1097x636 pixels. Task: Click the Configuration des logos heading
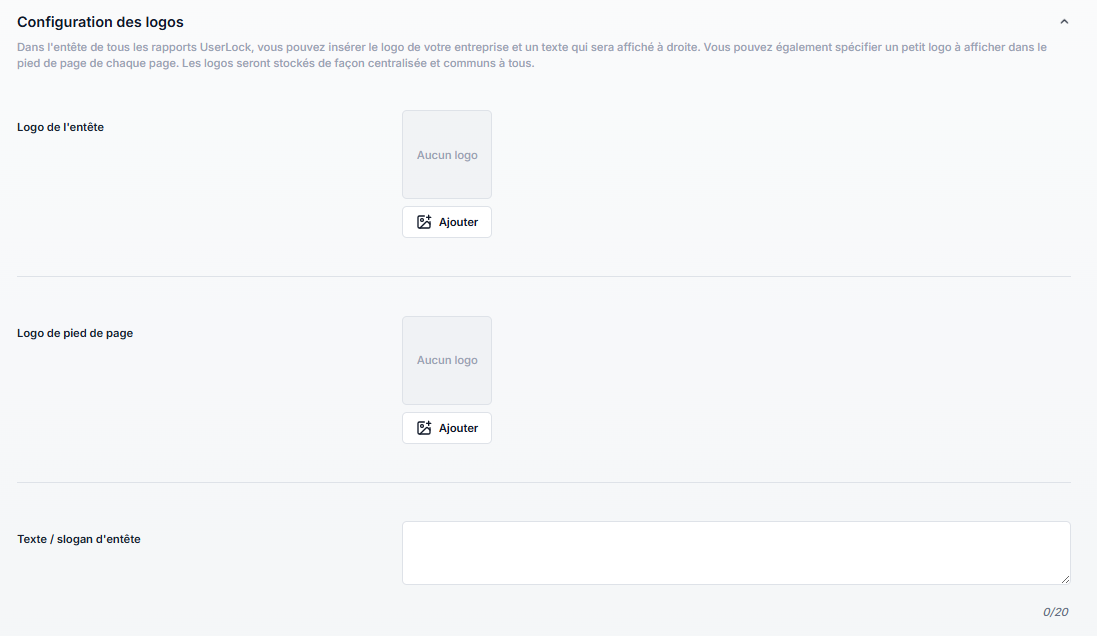(x=100, y=22)
